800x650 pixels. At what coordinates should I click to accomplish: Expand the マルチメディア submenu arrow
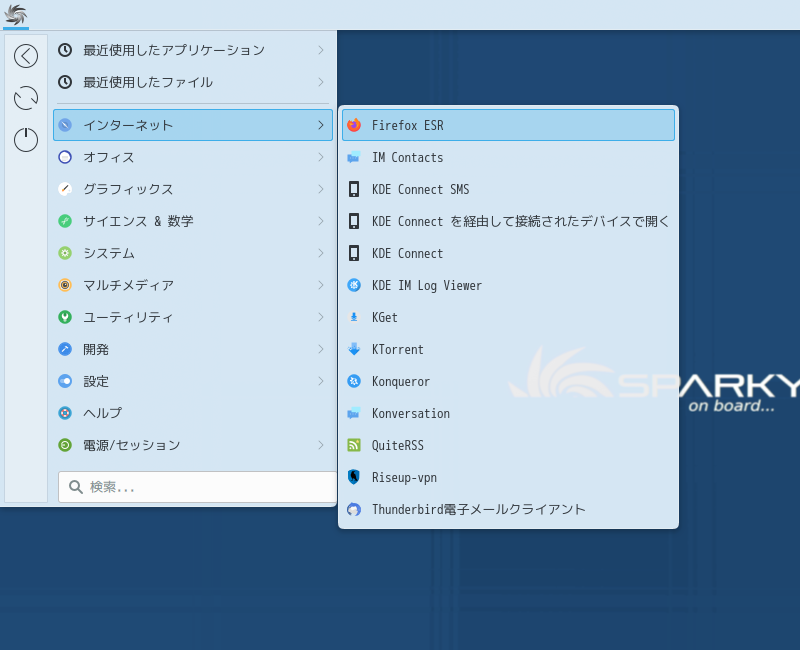321,285
